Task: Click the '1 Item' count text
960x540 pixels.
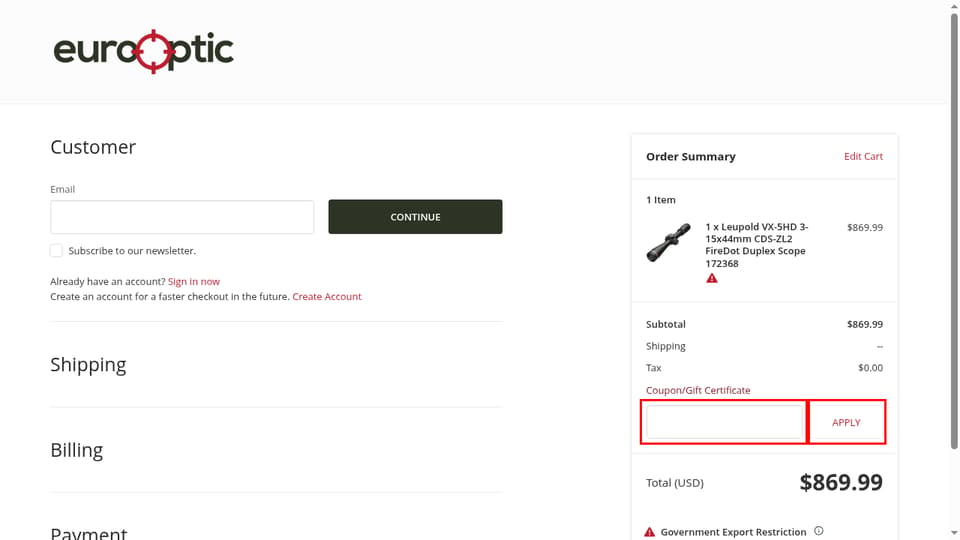Action: (661, 200)
